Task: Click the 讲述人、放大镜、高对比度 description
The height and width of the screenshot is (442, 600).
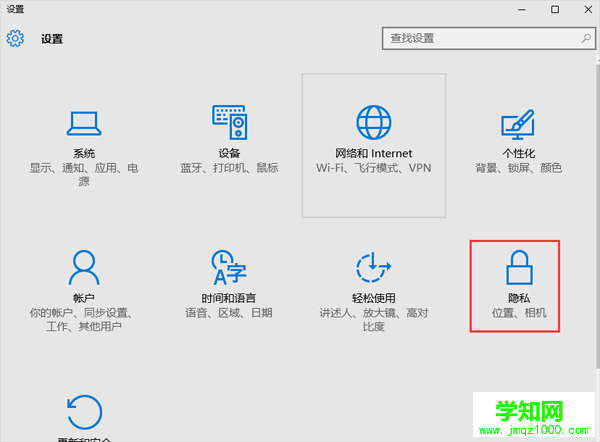Action: pos(374,320)
